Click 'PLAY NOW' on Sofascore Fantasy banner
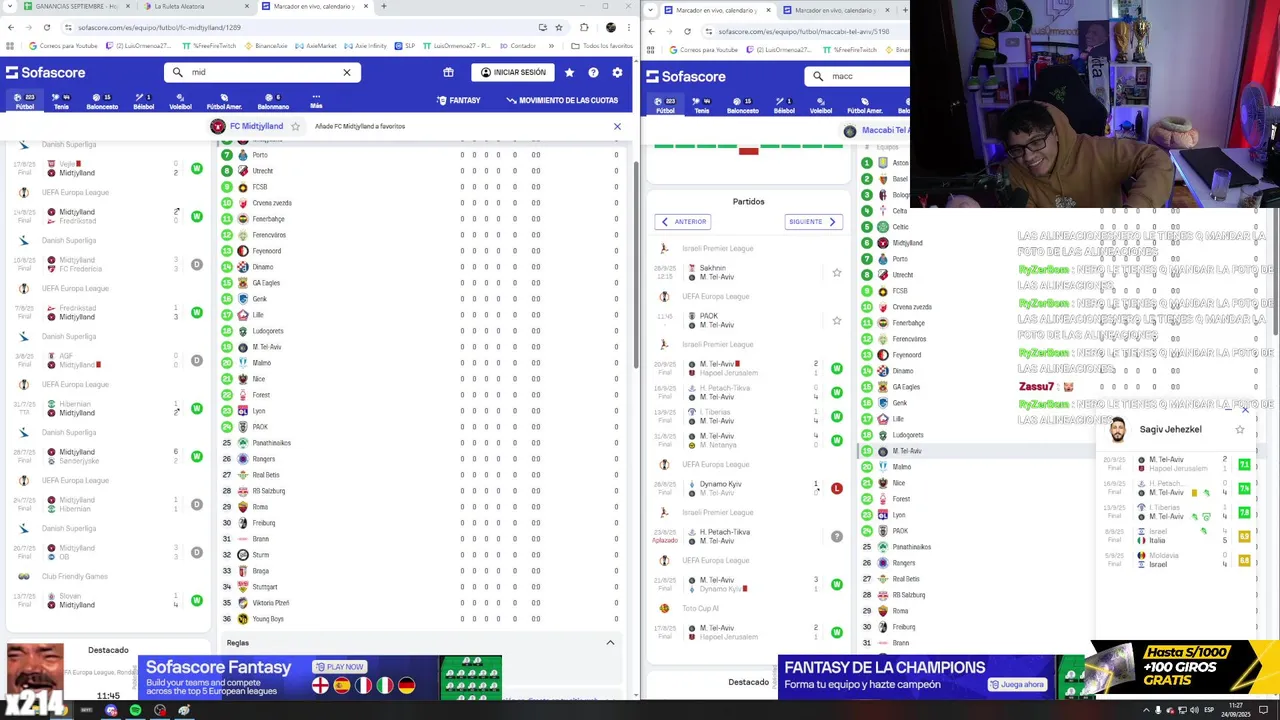Viewport: 1280px width, 720px height. point(340,667)
